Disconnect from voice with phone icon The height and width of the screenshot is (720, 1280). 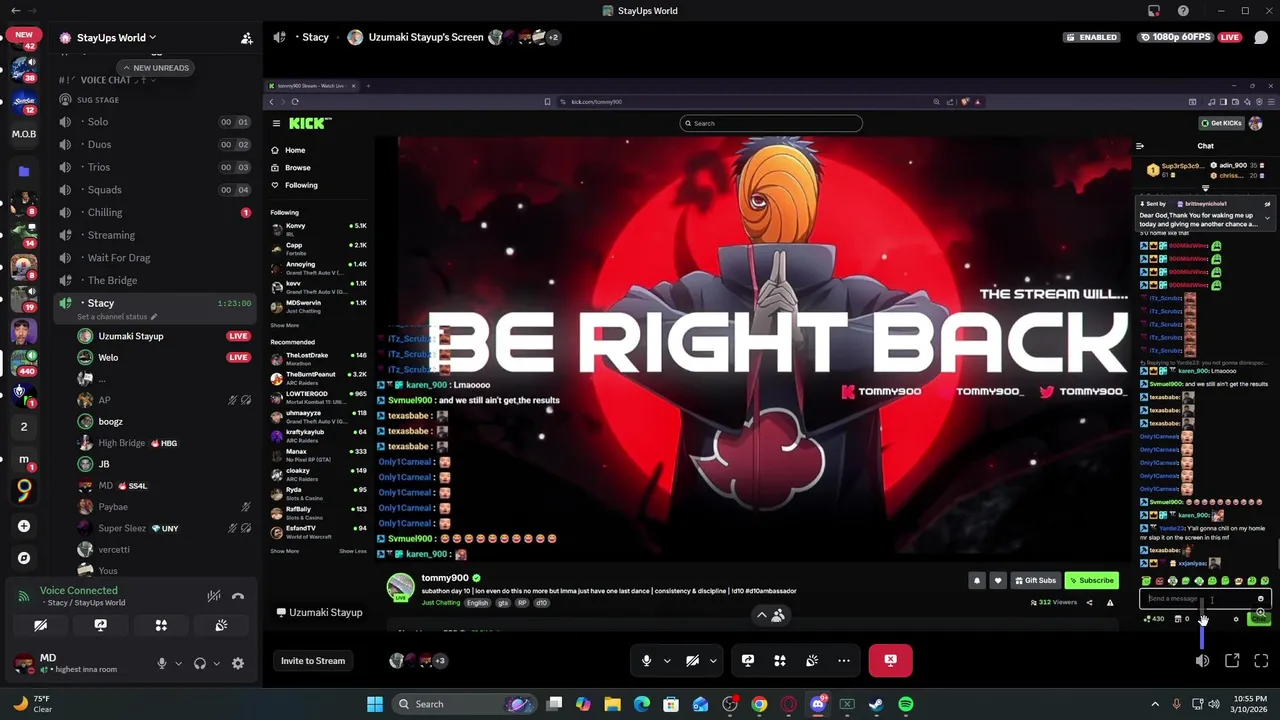tap(238, 596)
